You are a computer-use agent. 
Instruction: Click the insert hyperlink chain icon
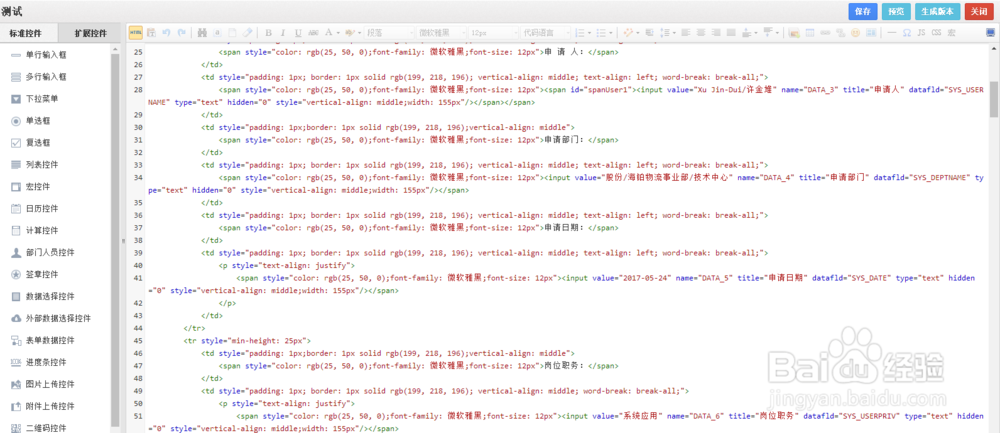825,33
